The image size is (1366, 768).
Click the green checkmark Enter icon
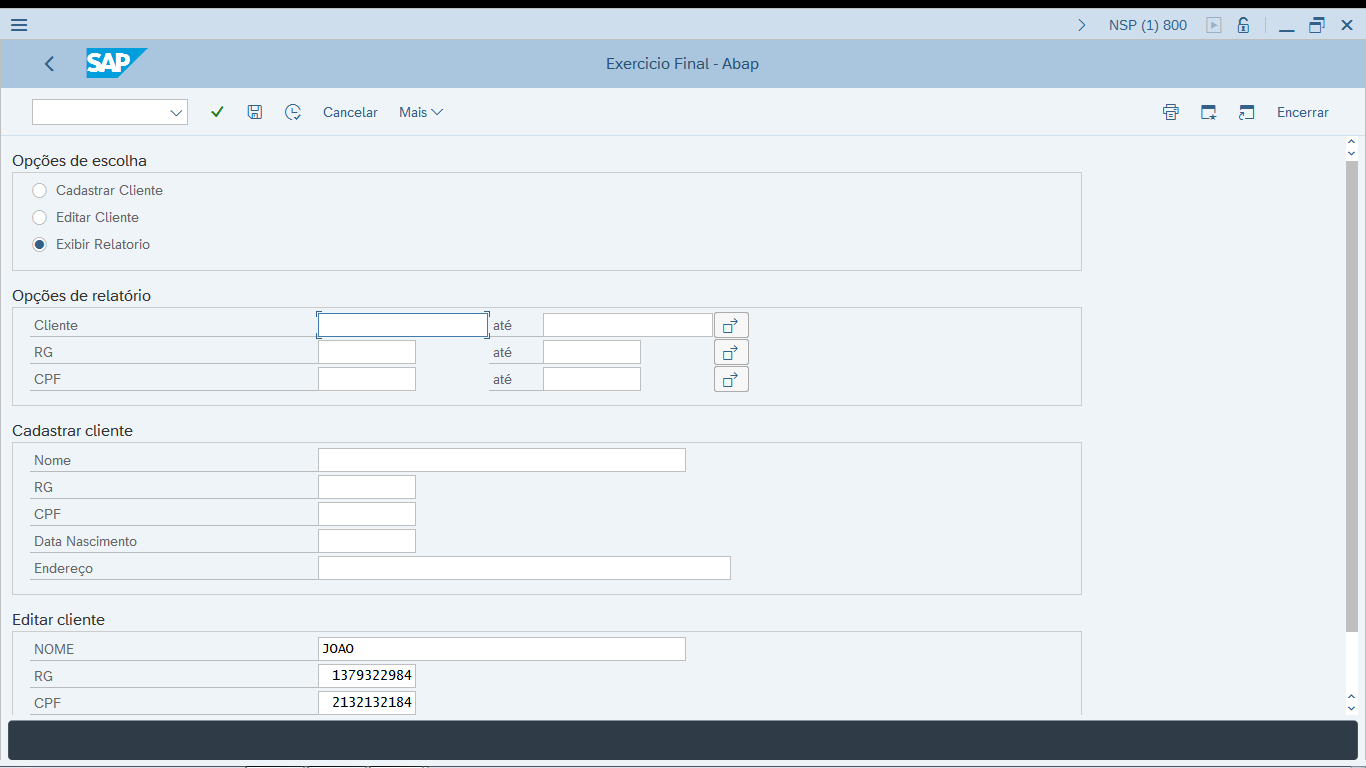[x=217, y=112]
